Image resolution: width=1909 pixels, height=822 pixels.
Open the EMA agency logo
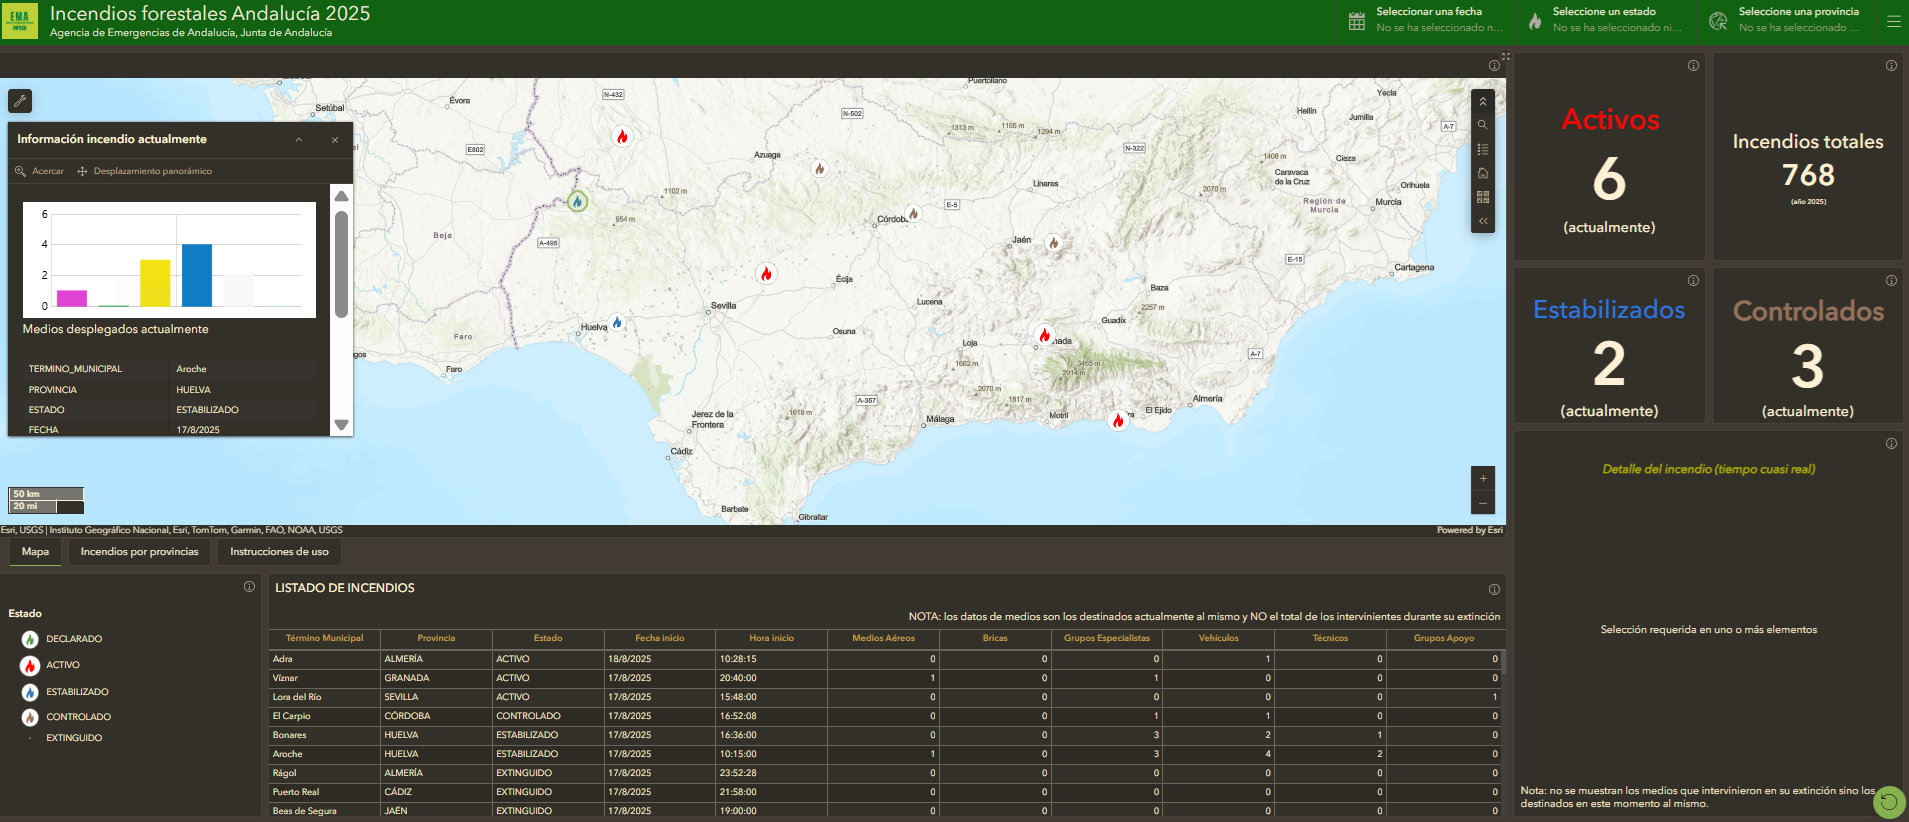[x=20, y=20]
